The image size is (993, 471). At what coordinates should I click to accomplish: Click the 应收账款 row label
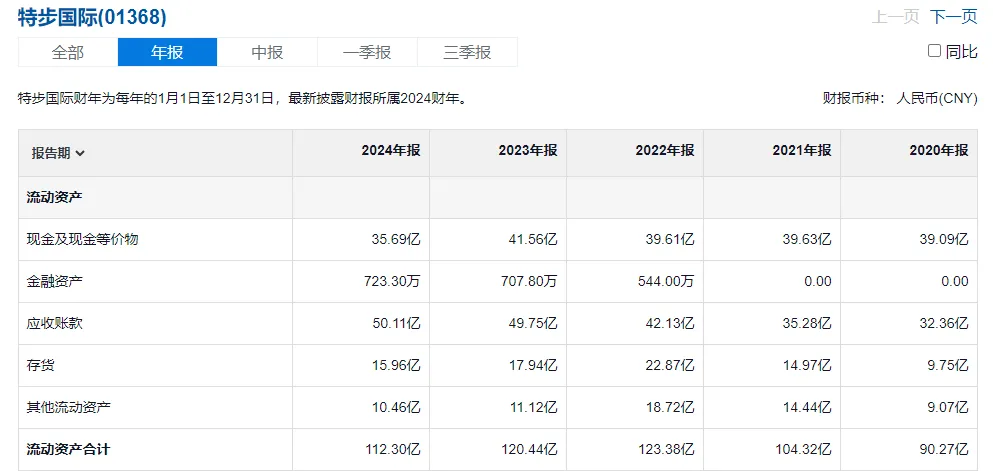[54, 323]
